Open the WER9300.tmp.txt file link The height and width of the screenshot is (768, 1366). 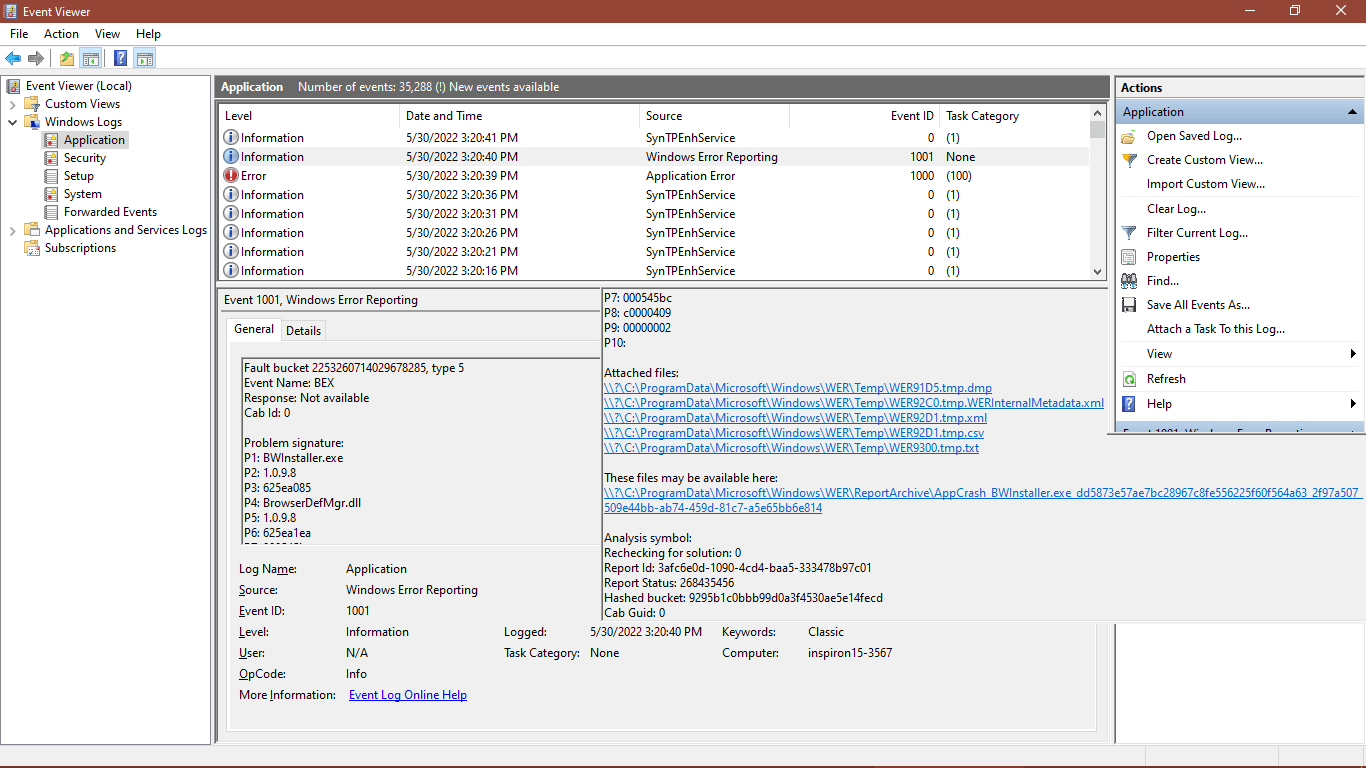pos(791,448)
